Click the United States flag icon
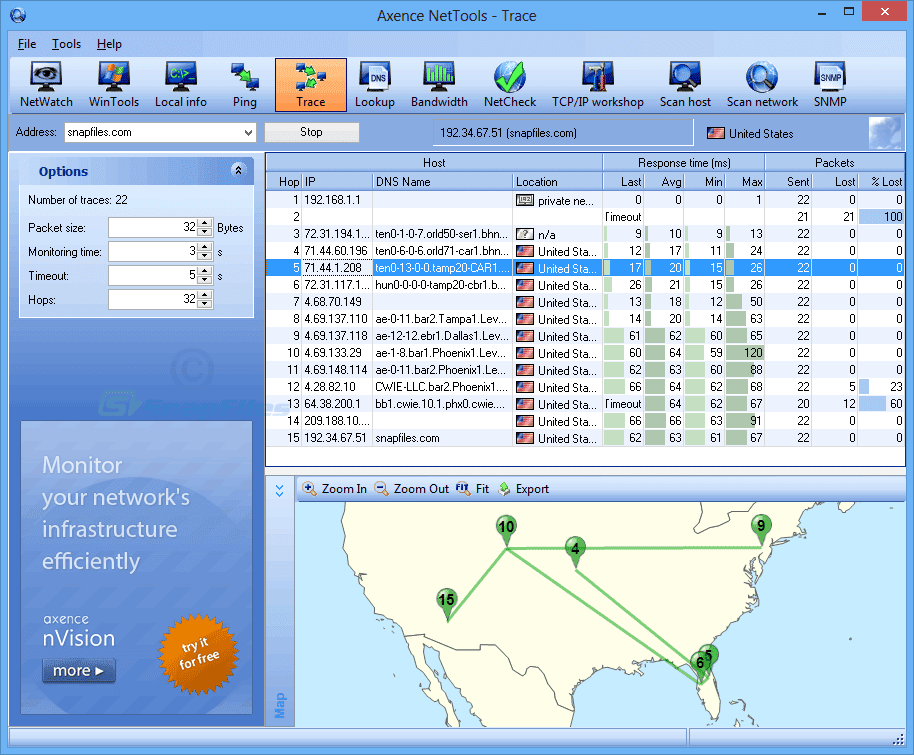This screenshot has width=914, height=755. (715, 134)
